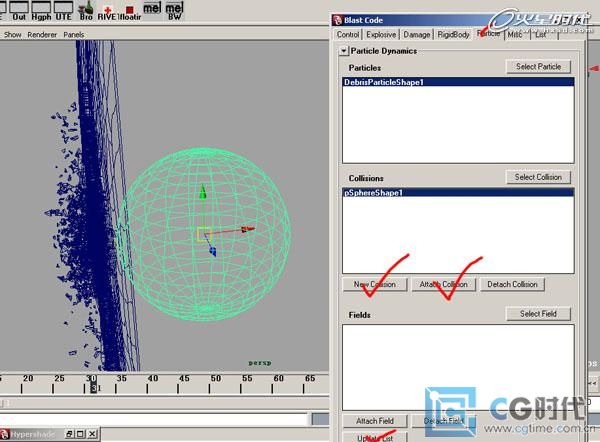This screenshot has height=442, width=600.
Task: Click the RIVE shelf icon with red cross
Action: coord(108,11)
